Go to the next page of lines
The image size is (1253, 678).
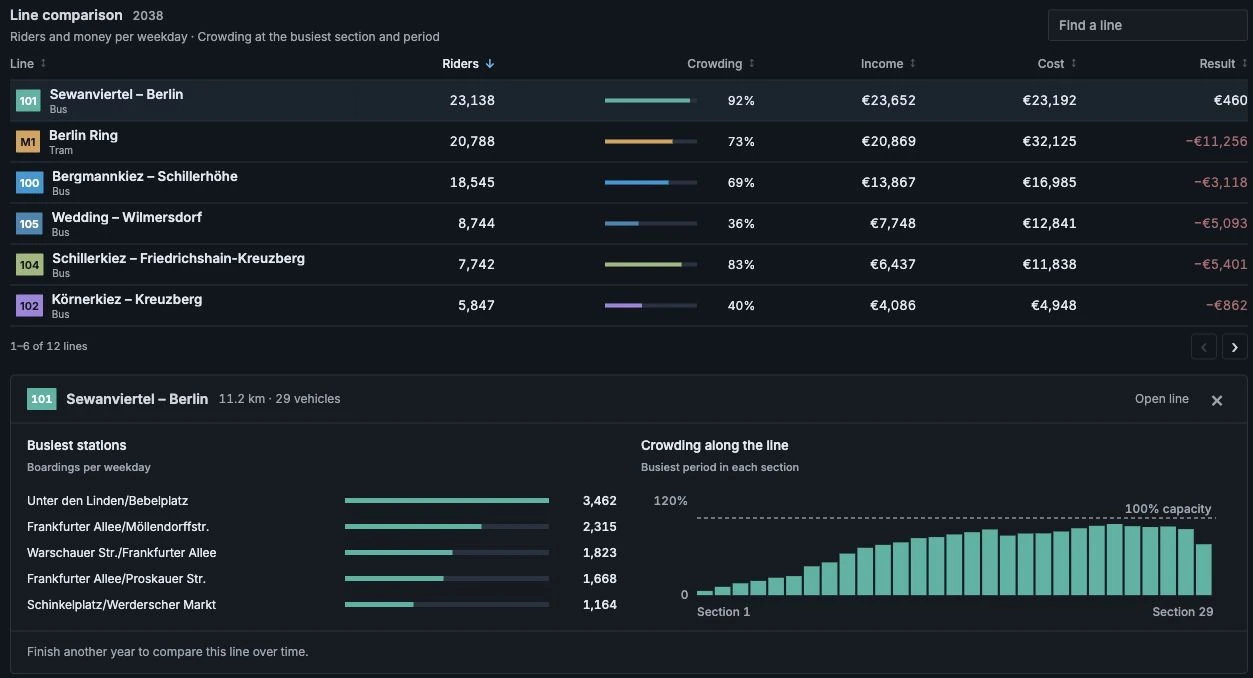pyautogui.click(x=1235, y=347)
